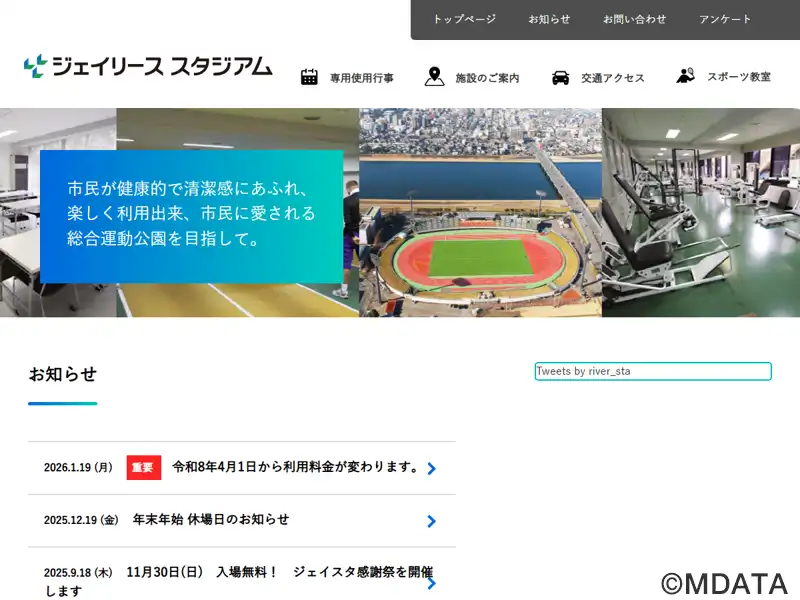Click the training gym photo

point(701,212)
